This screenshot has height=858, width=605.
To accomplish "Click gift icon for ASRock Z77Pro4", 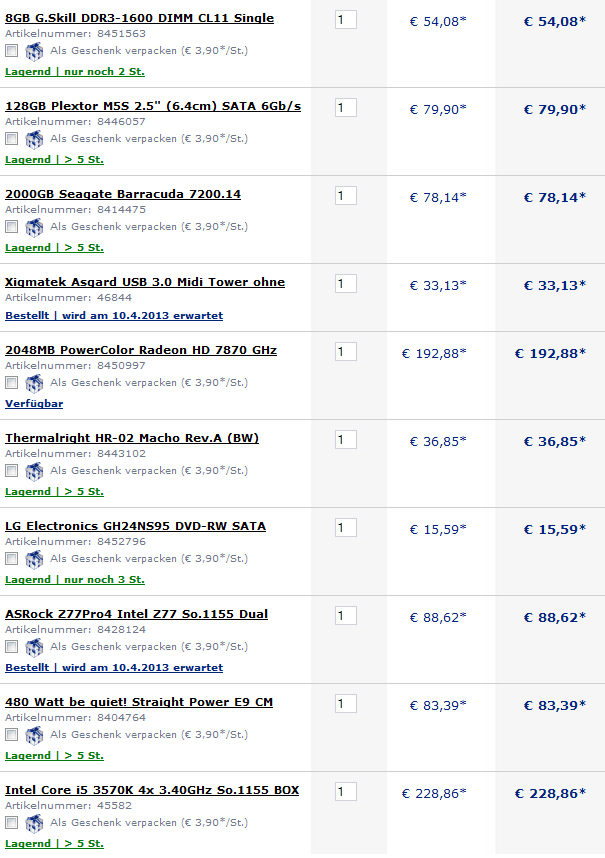I will [34, 648].
